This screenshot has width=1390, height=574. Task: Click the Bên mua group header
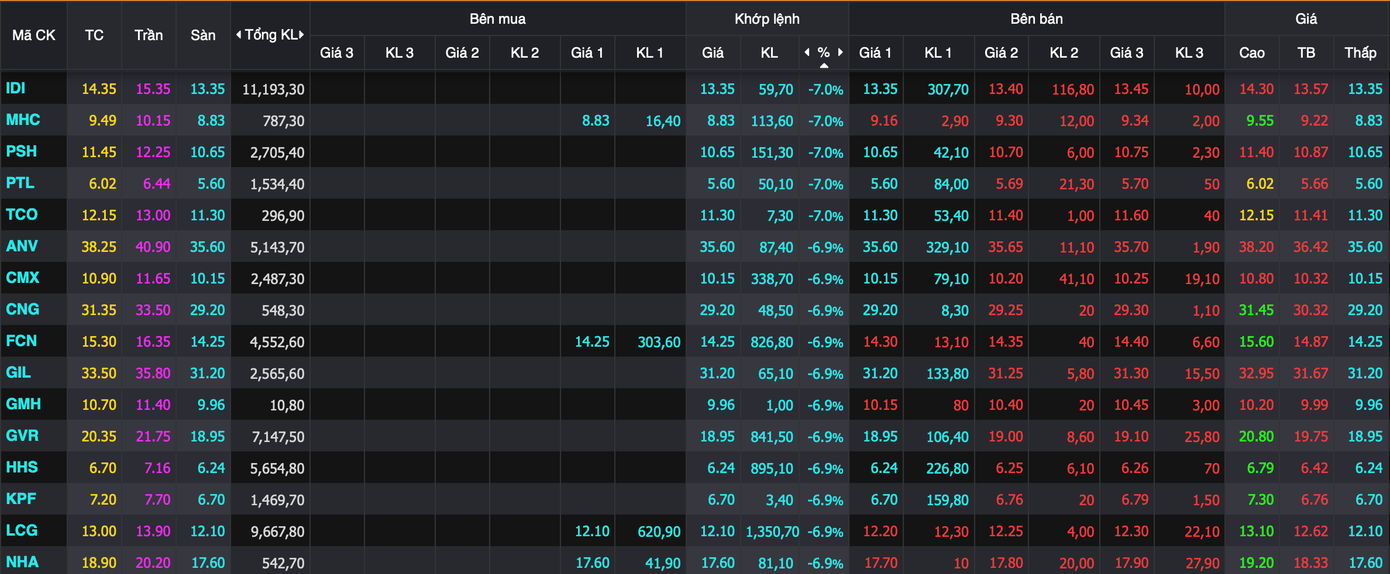coord(497,19)
